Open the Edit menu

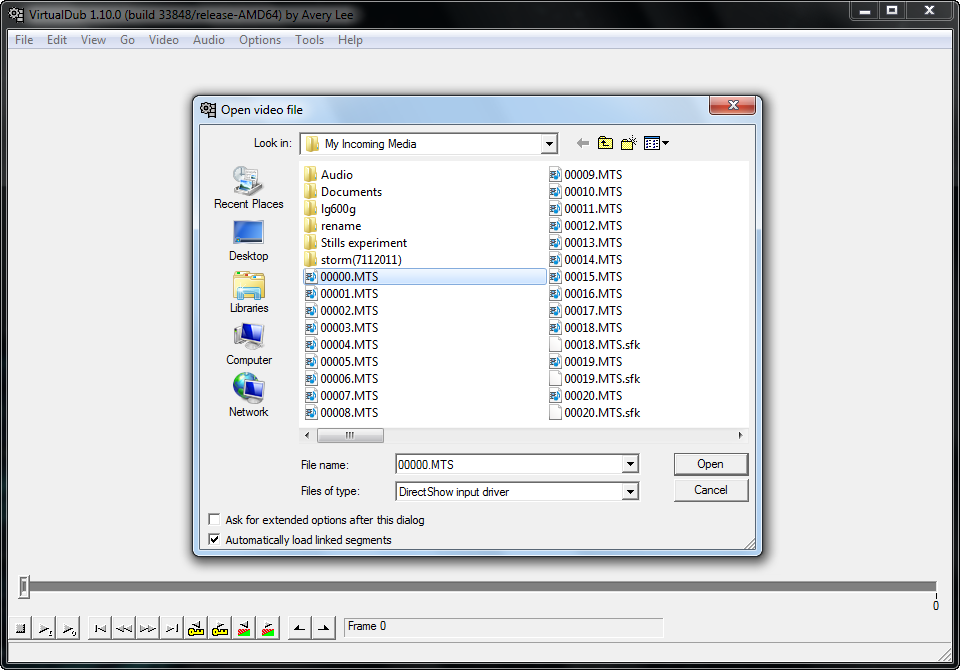pyautogui.click(x=57, y=40)
